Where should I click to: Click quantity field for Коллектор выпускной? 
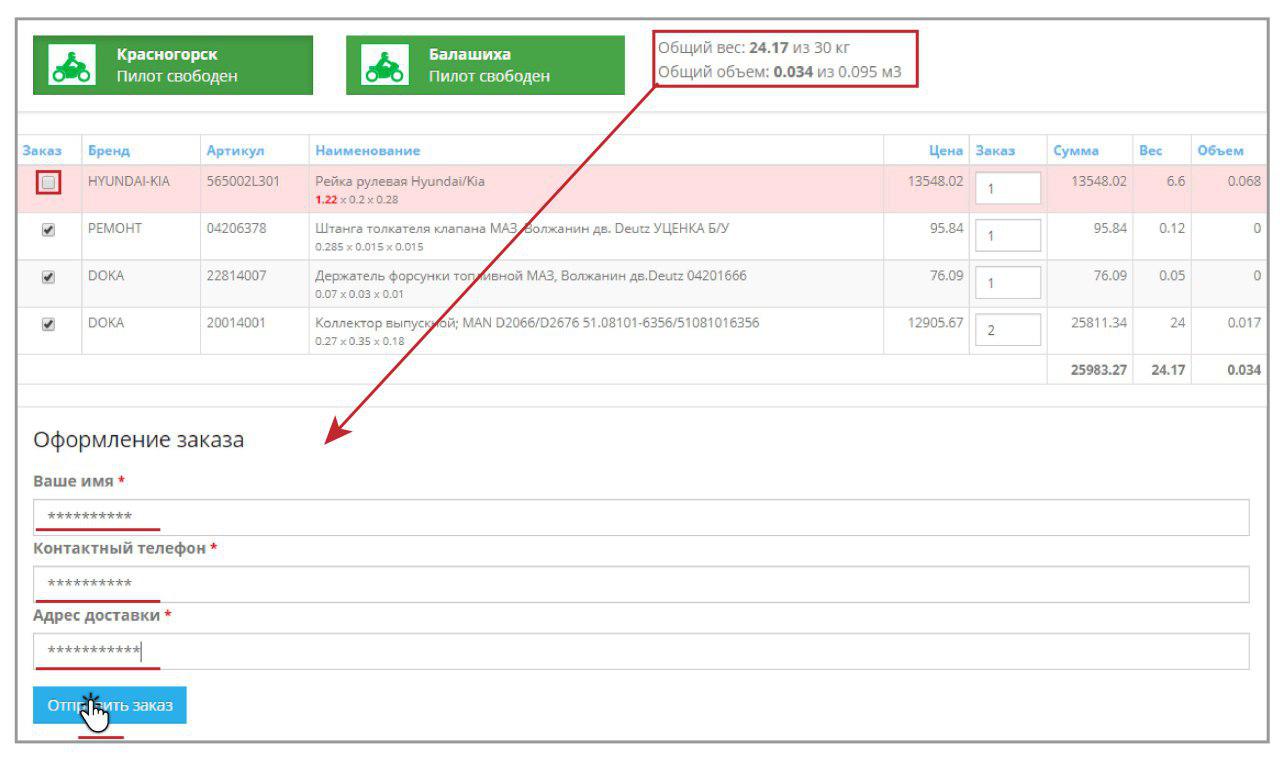point(1007,329)
